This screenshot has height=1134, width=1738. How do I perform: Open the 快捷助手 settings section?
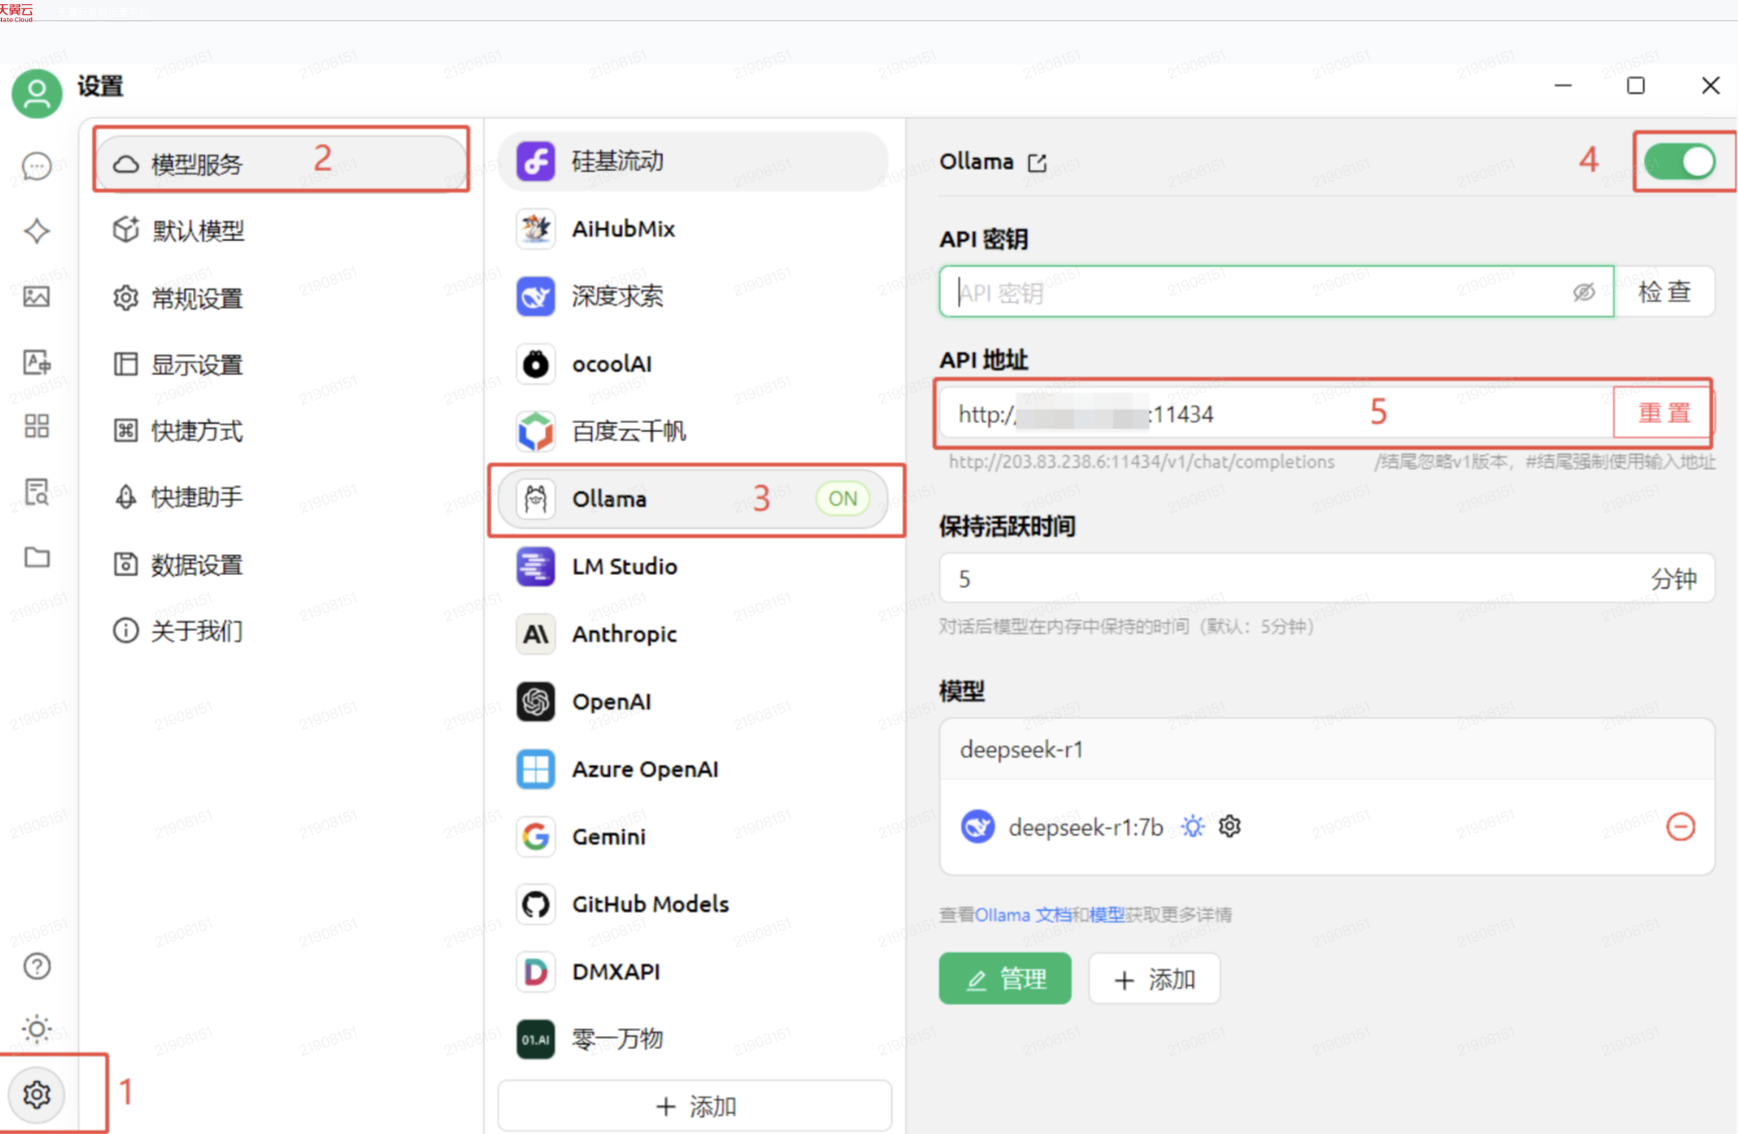[281, 497]
